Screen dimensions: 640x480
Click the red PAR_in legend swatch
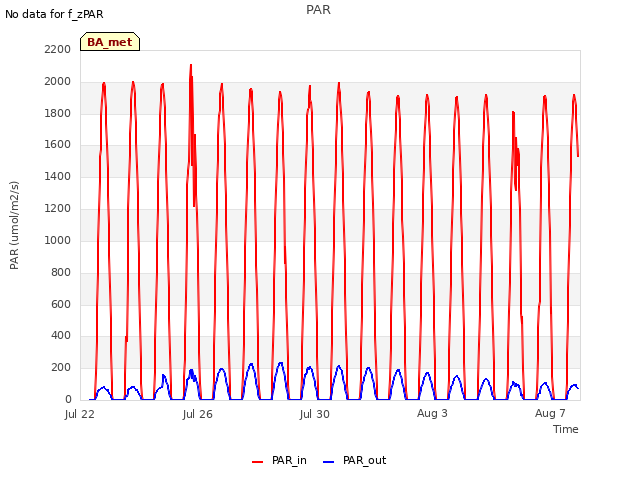click(258, 462)
